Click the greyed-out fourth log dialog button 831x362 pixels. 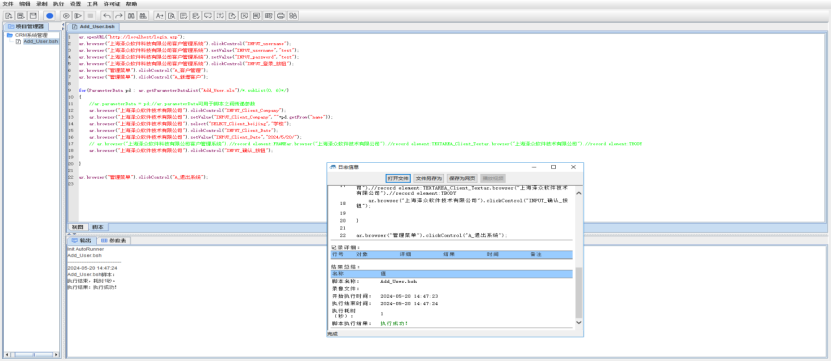(492, 178)
